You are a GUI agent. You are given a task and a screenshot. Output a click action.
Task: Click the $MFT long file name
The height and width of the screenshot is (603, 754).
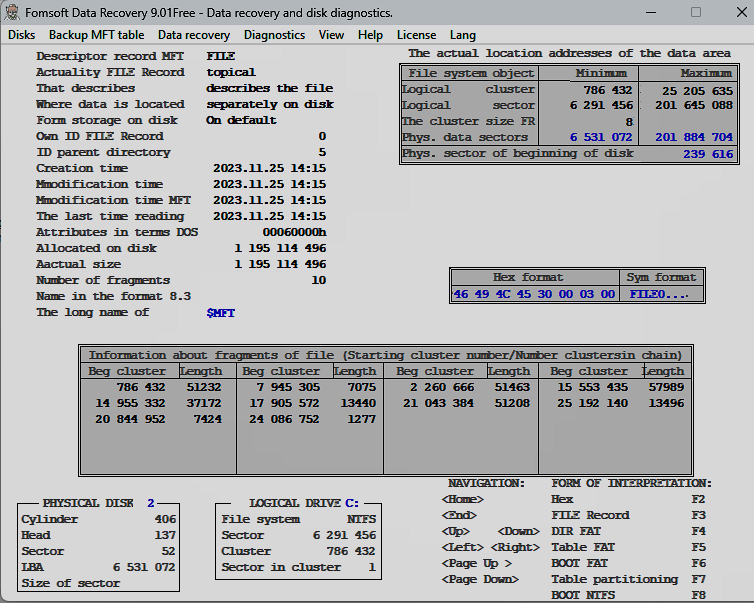coord(221,313)
